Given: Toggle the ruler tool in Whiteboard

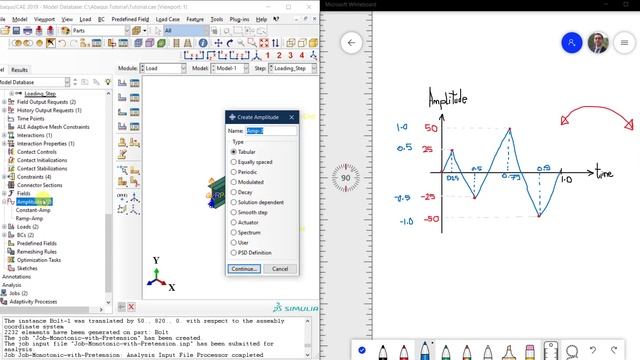Looking at the screenshot, I should coord(551,351).
